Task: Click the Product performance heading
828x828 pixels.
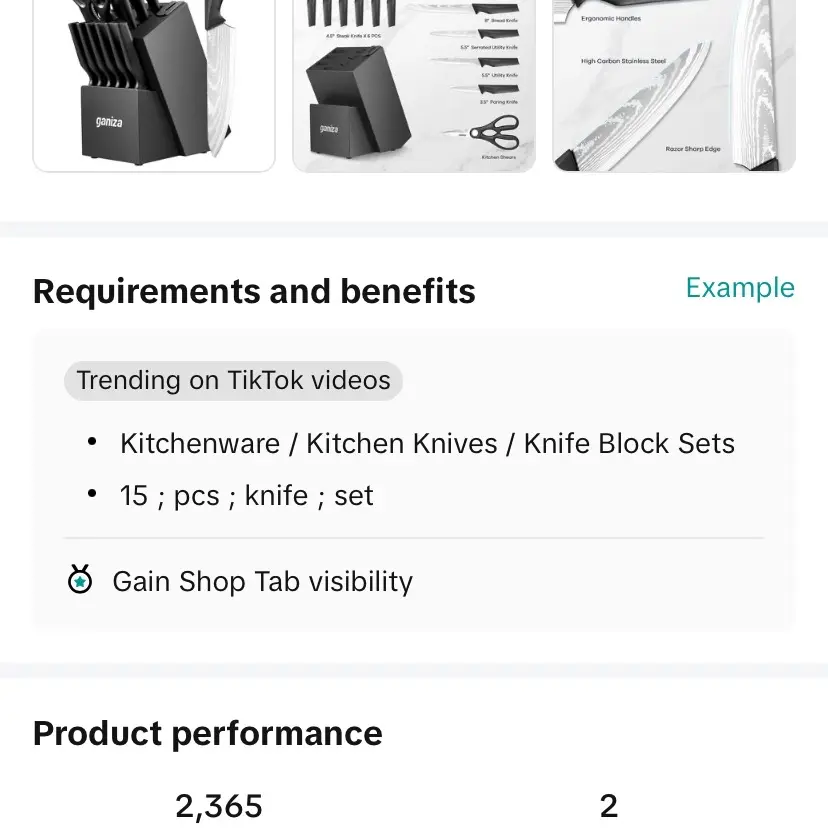Action: click(207, 734)
